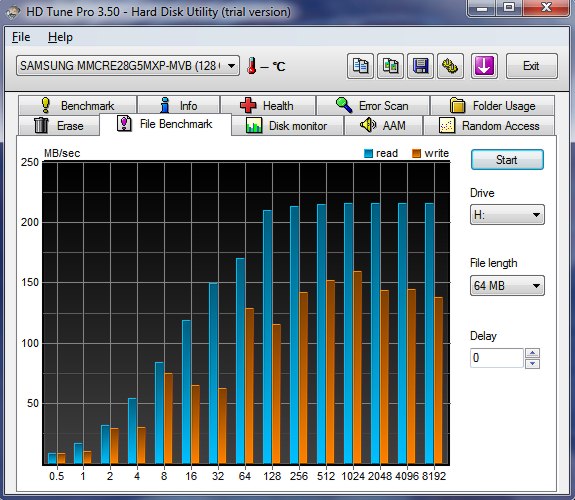575x500 pixels.
Task: Click the orange write legend swatch
Action: coord(416,153)
